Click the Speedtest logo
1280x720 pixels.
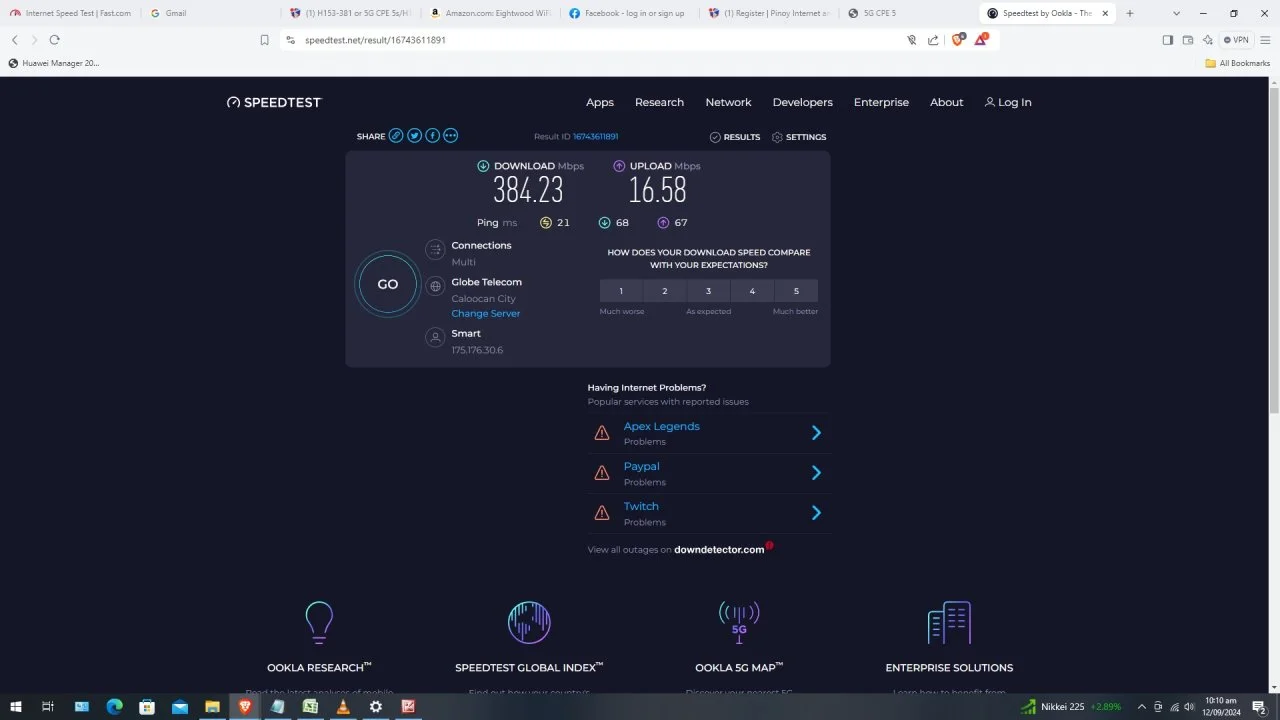(274, 102)
